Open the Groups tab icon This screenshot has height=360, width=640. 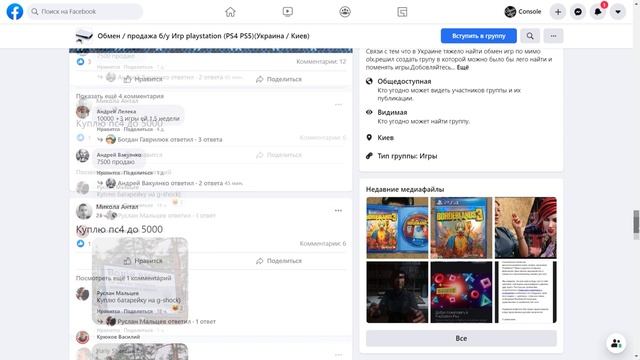coord(345,12)
